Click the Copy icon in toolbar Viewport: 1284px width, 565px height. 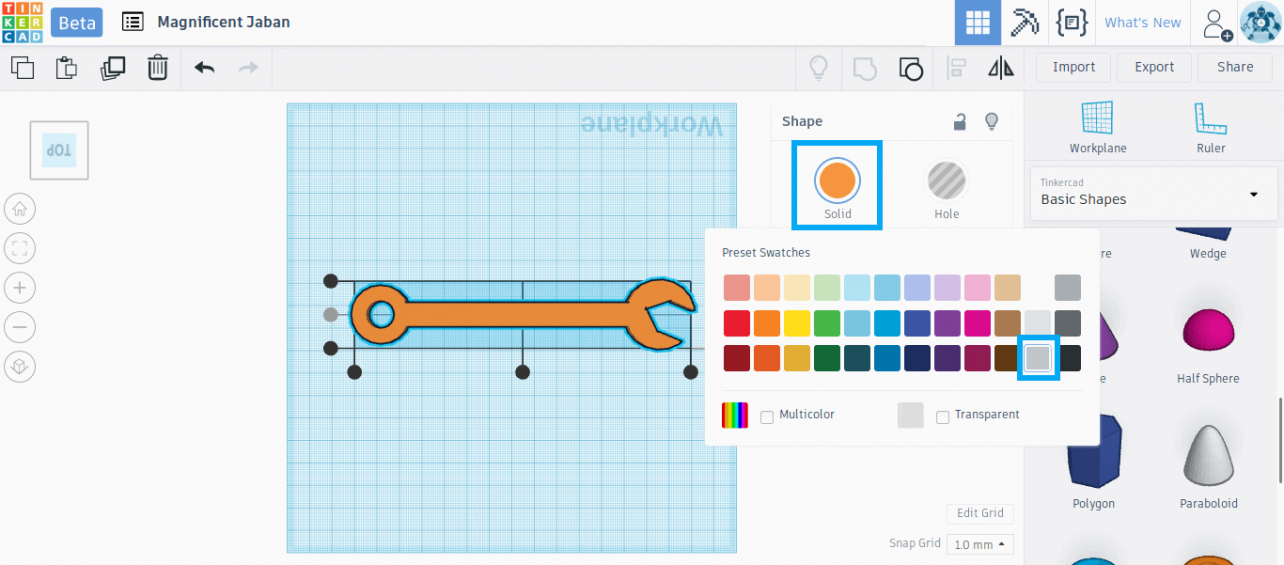tap(22, 68)
